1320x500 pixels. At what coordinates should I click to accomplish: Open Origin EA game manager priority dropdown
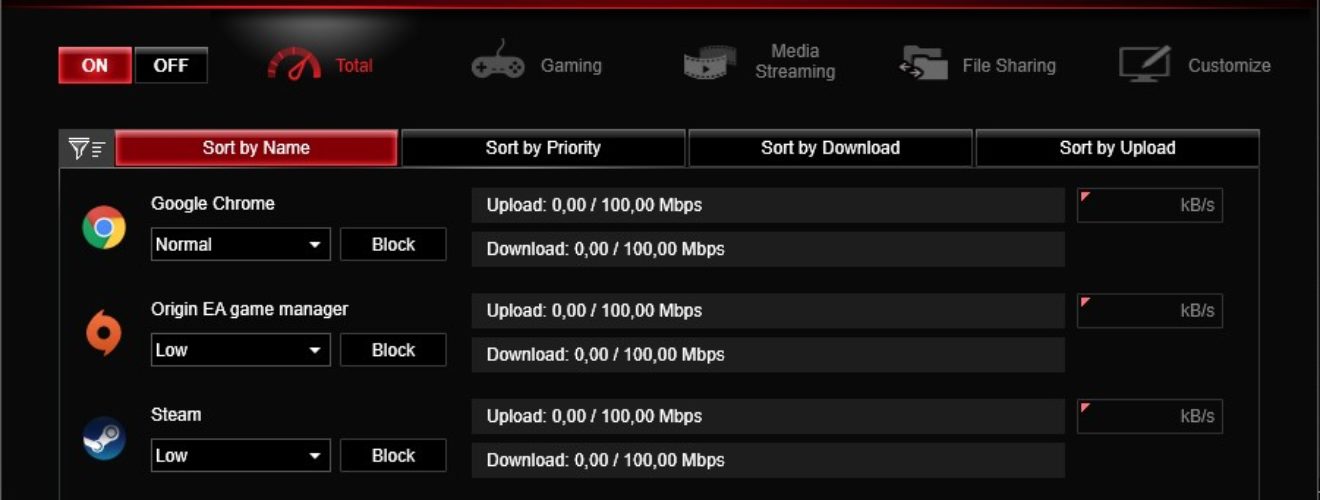(241, 350)
